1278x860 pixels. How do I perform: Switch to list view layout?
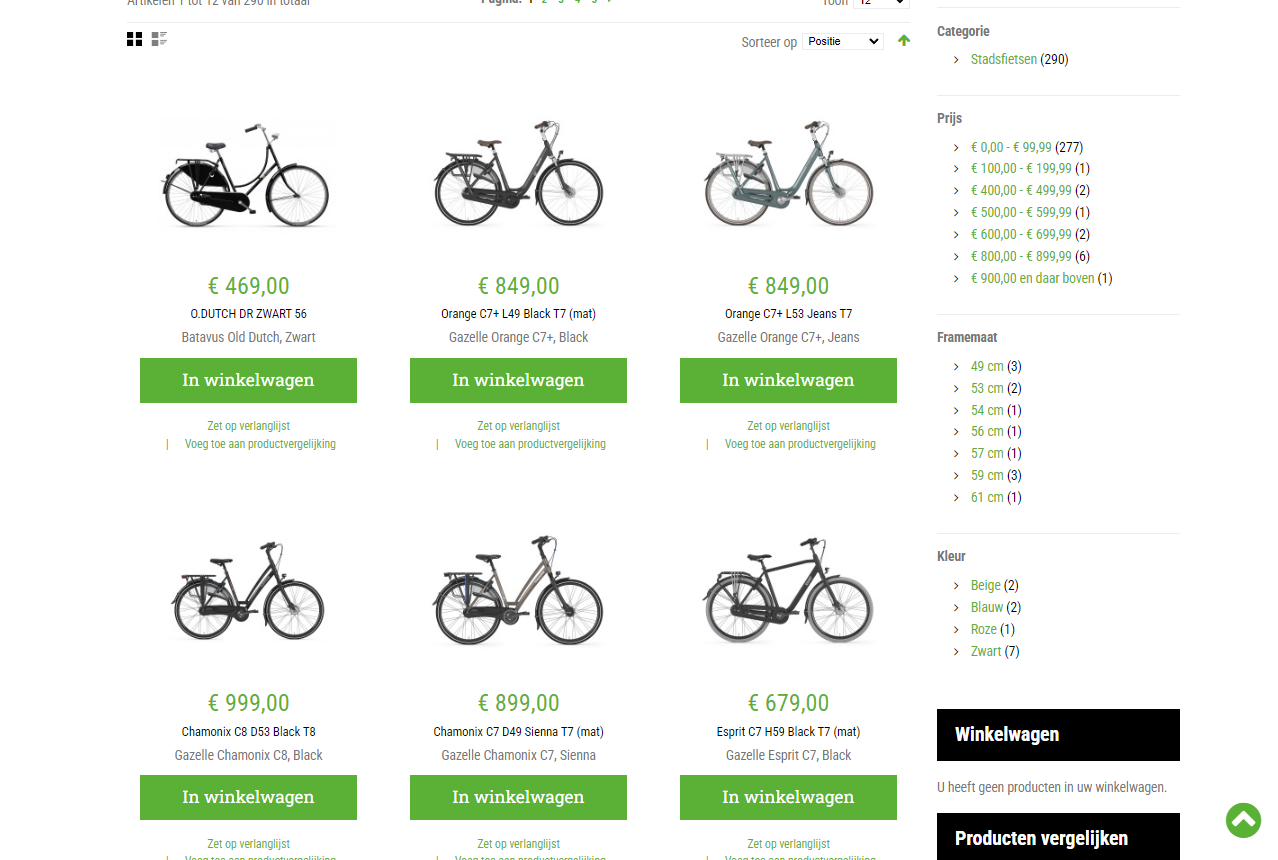click(159, 39)
